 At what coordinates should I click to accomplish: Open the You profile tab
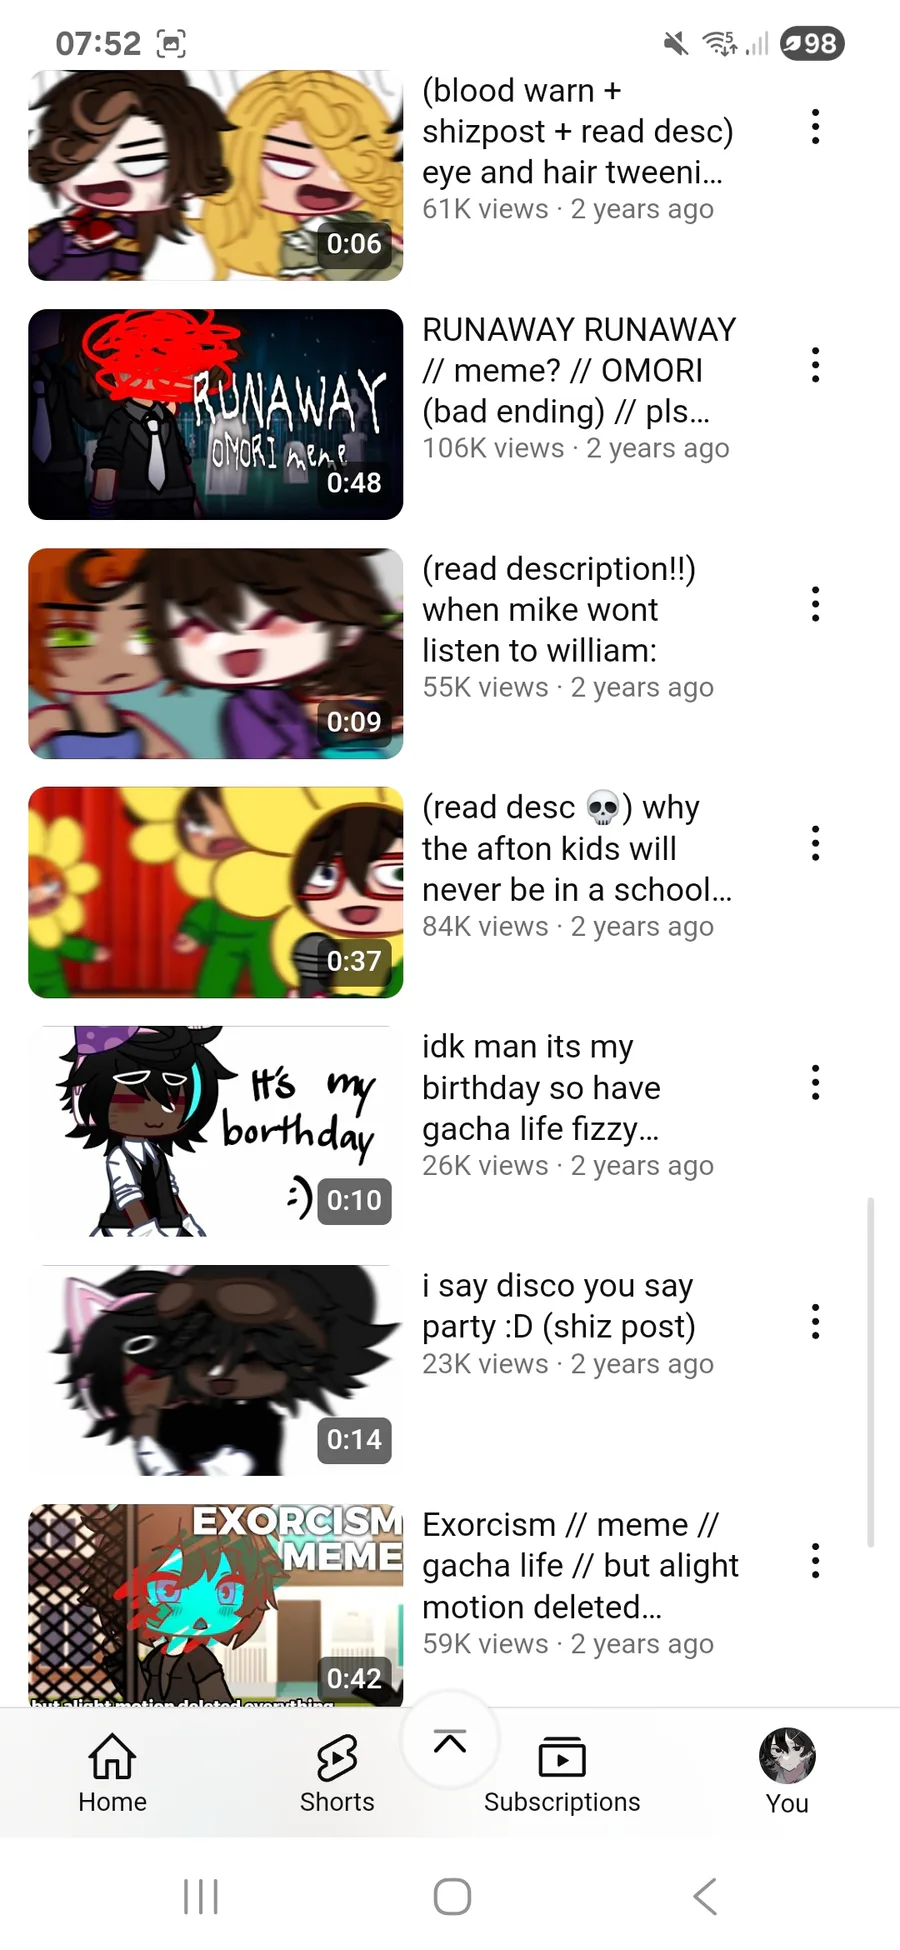click(787, 1773)
